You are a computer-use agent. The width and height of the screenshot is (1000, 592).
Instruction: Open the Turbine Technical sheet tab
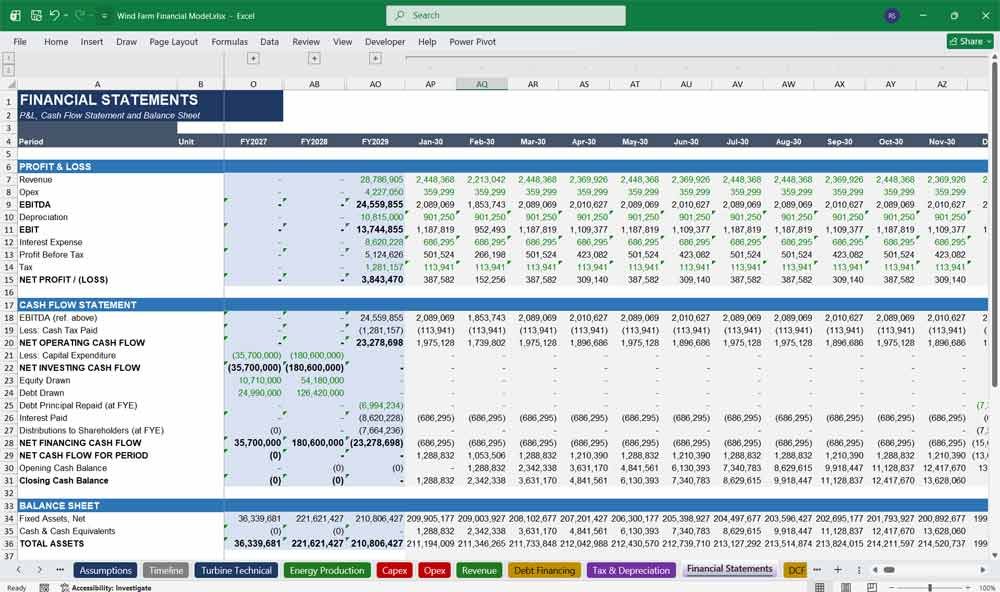click(x=236, y=570)
